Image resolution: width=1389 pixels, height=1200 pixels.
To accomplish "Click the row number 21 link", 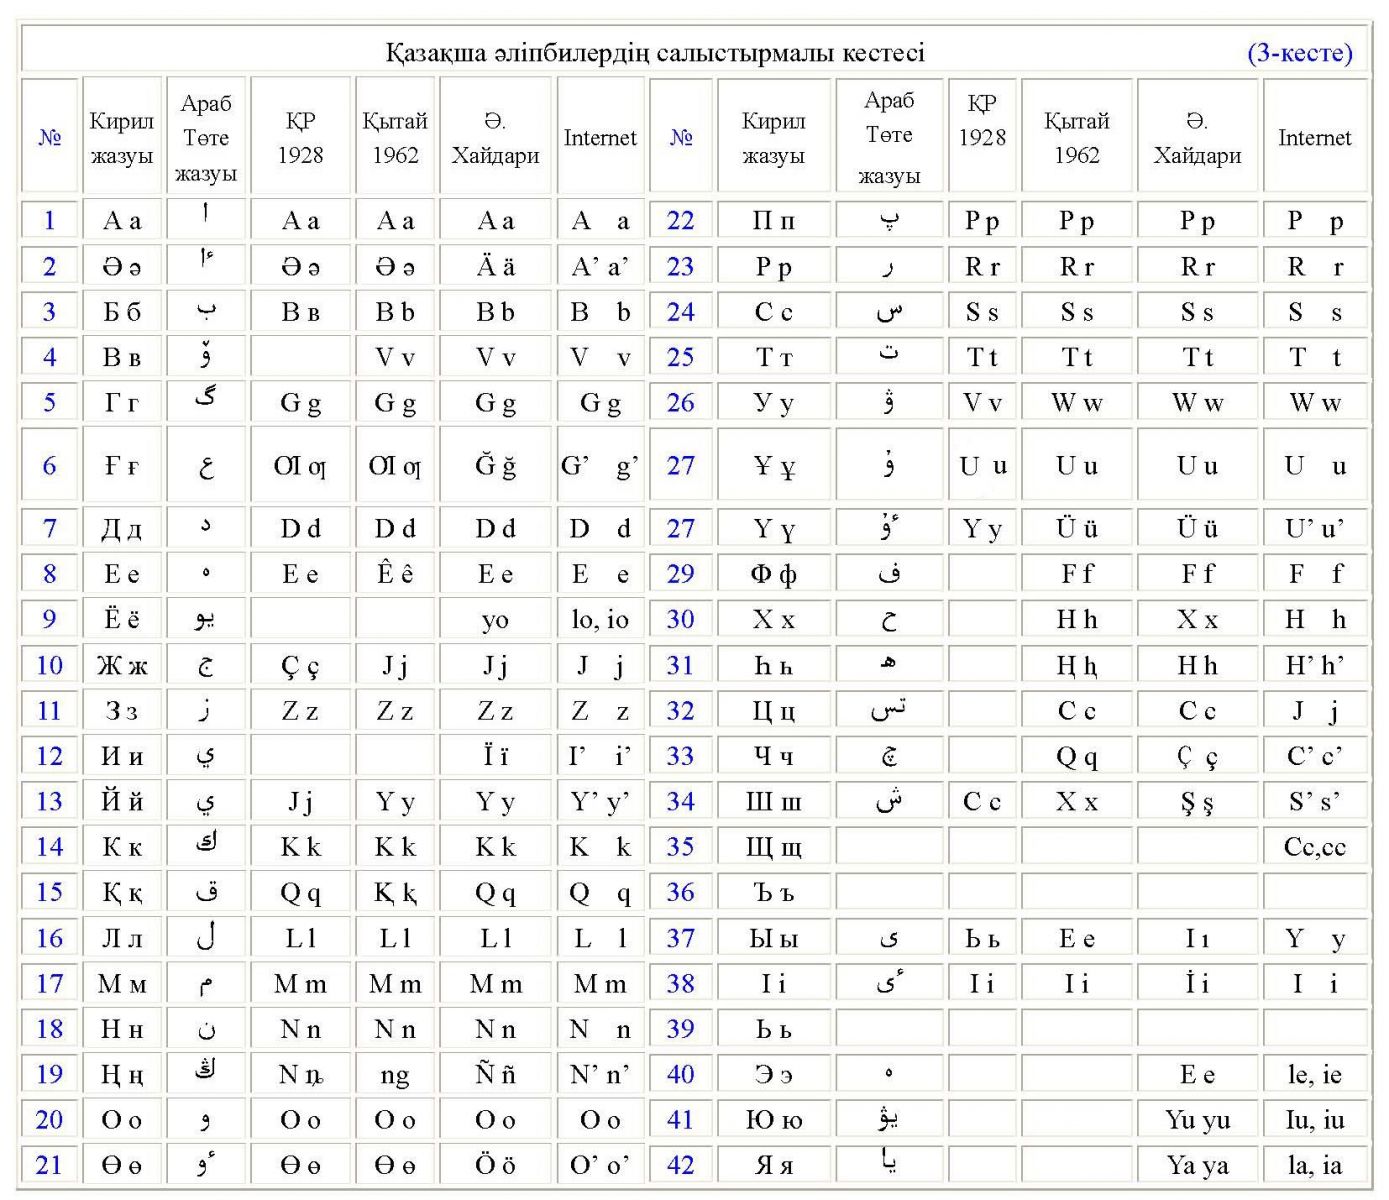I will 49,1165.
